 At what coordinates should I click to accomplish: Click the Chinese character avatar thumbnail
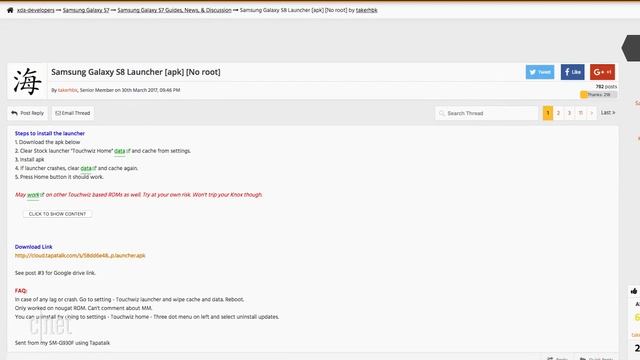[27, 81]
